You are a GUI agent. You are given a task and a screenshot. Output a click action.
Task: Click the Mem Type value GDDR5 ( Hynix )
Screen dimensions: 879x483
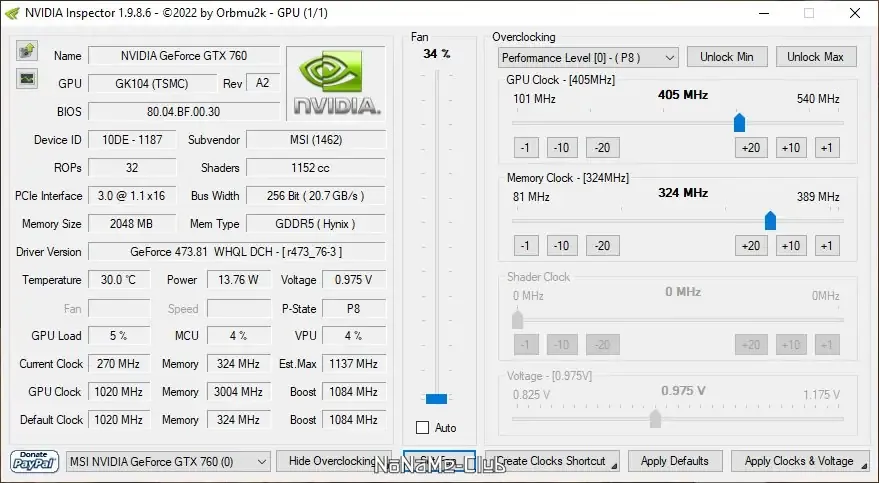pos(316,224)
